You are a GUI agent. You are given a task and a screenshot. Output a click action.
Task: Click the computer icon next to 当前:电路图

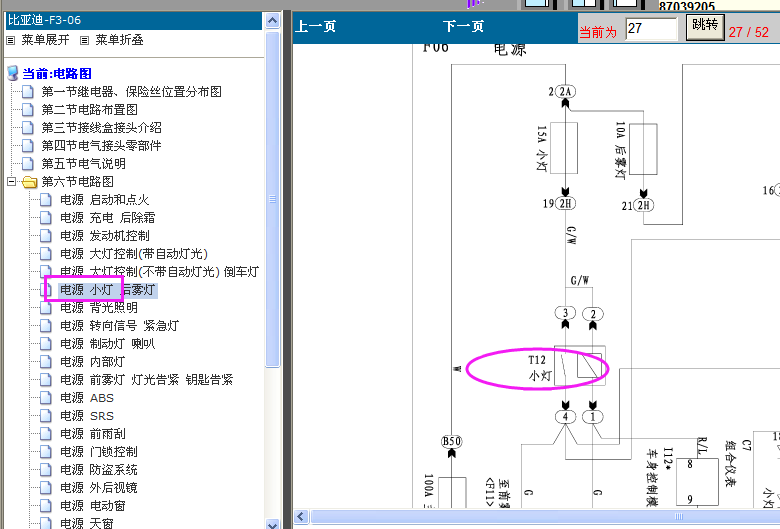13,73
